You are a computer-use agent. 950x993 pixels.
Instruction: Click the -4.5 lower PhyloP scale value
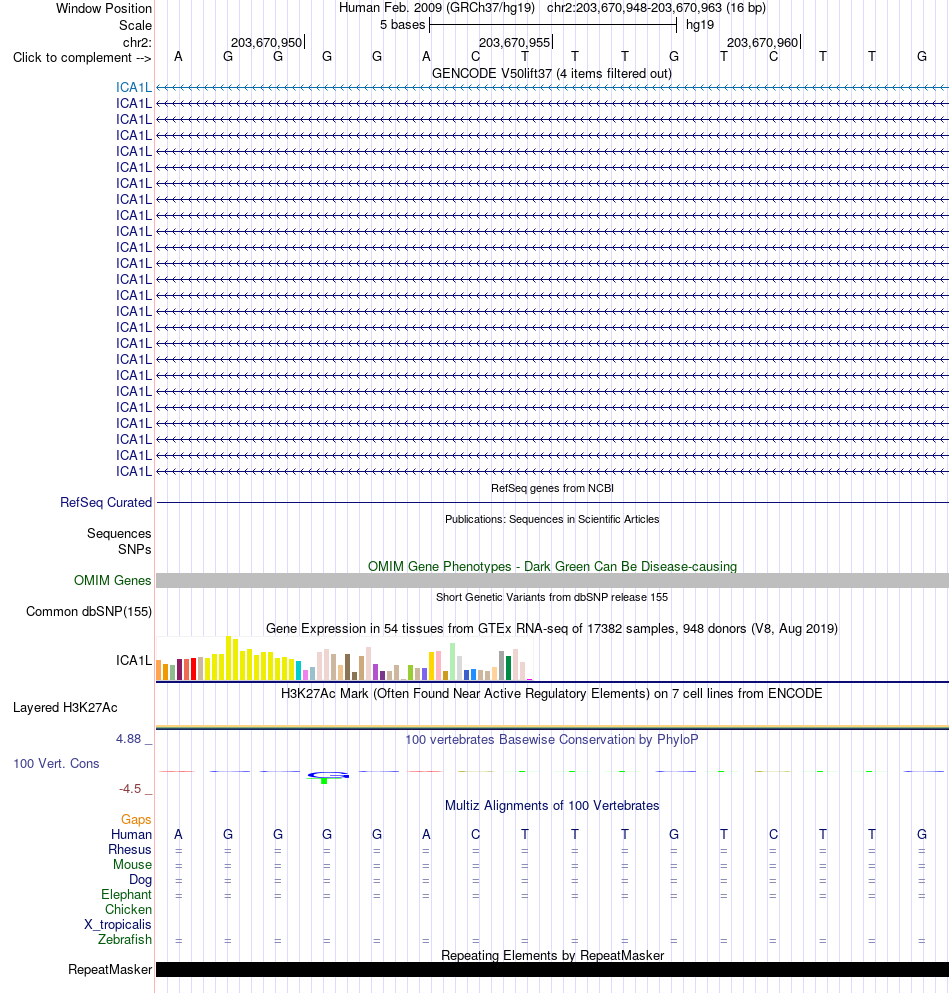130,788
